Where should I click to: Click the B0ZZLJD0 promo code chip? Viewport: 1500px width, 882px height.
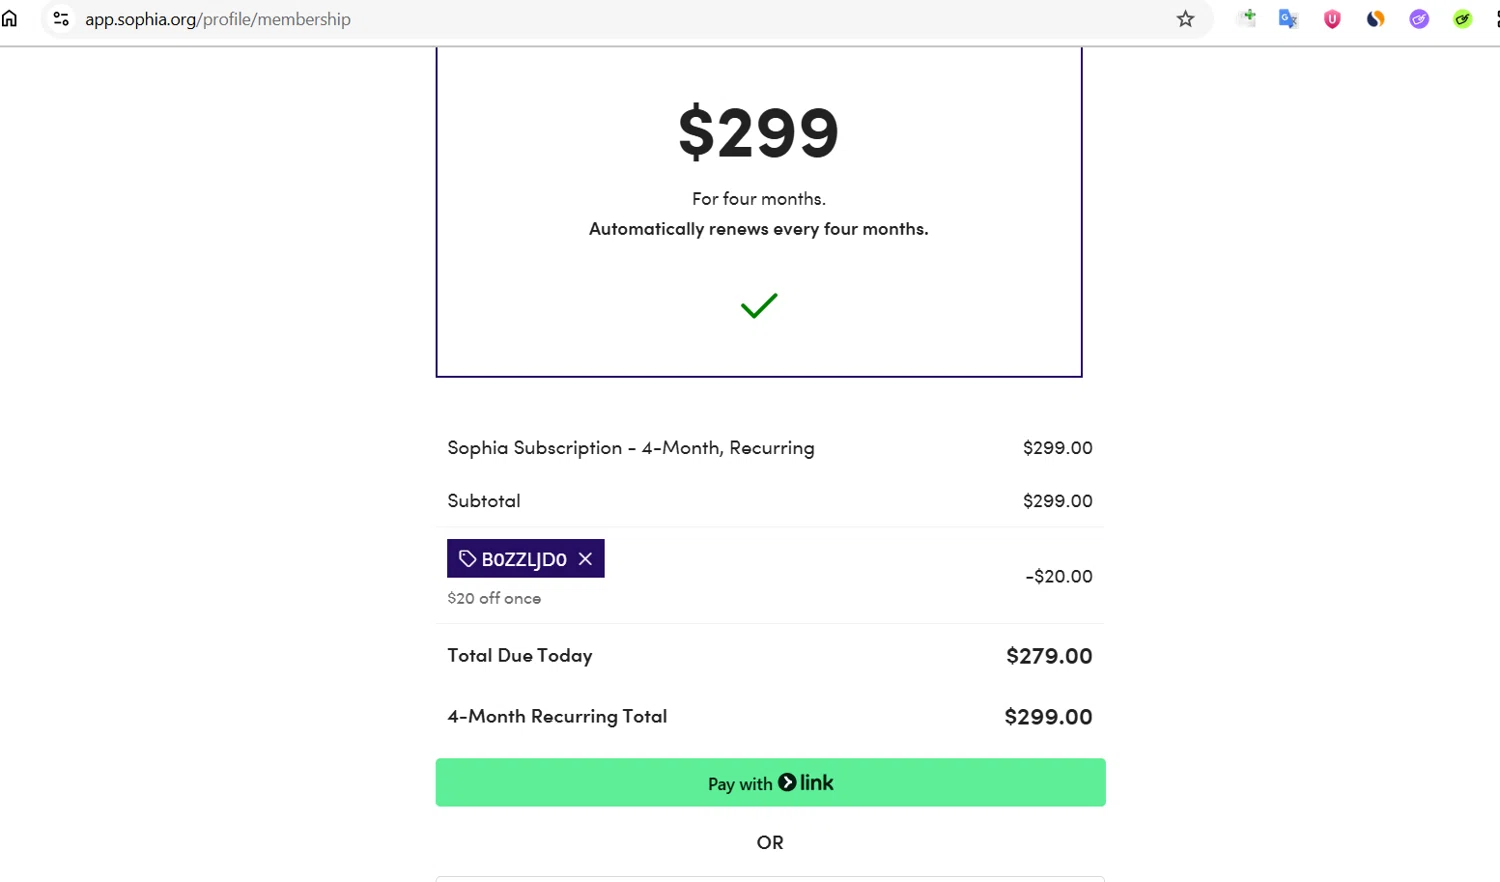coord(523,559)
